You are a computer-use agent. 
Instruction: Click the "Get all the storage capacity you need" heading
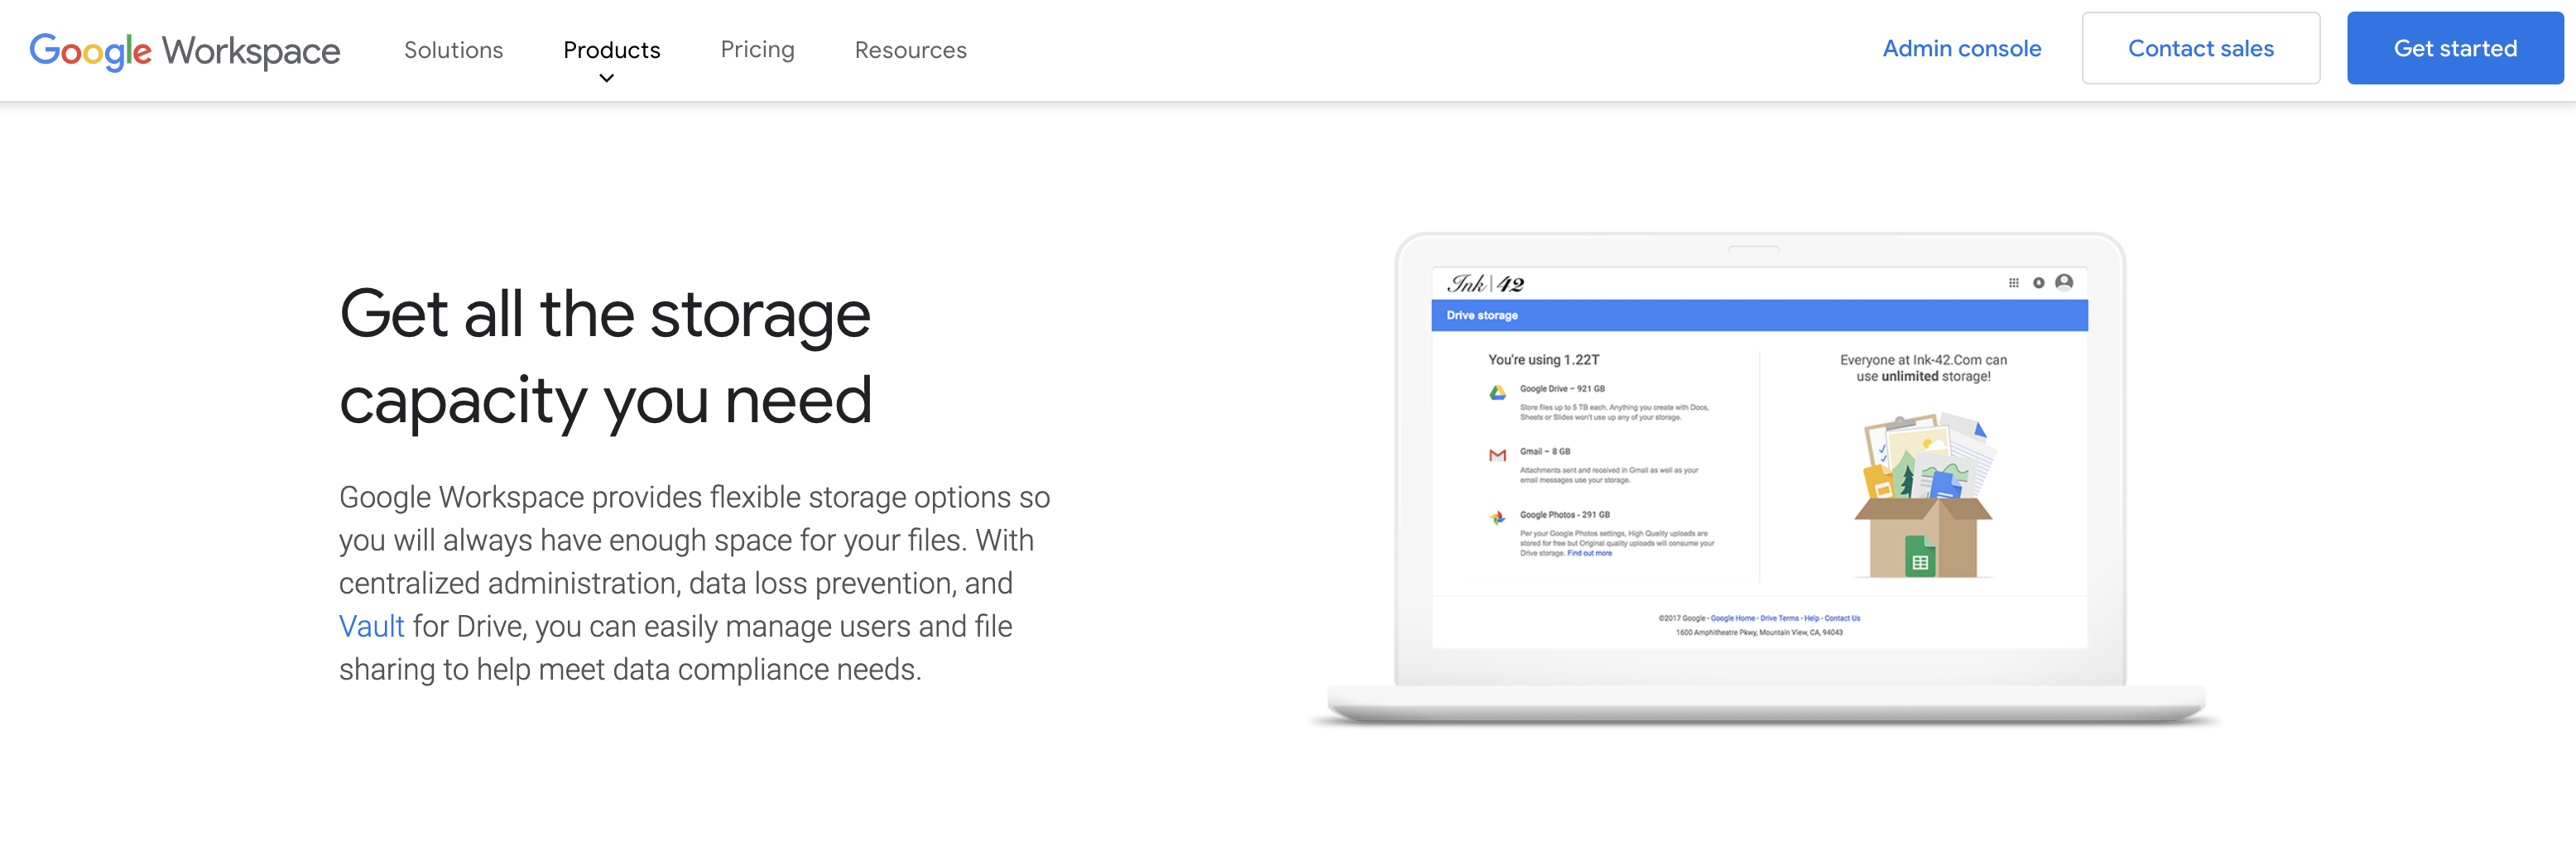[605, 357]
